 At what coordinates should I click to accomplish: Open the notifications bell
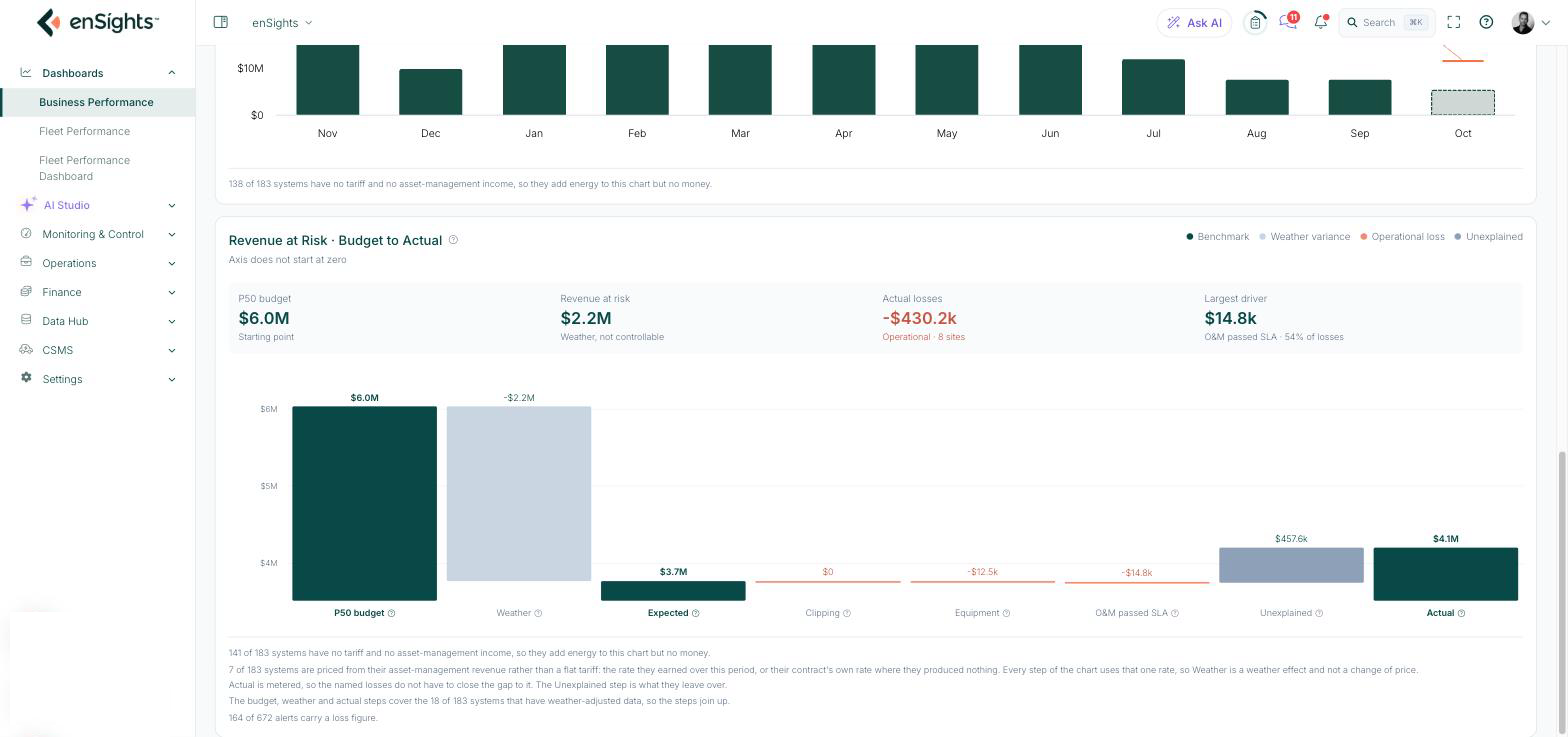1321,22
